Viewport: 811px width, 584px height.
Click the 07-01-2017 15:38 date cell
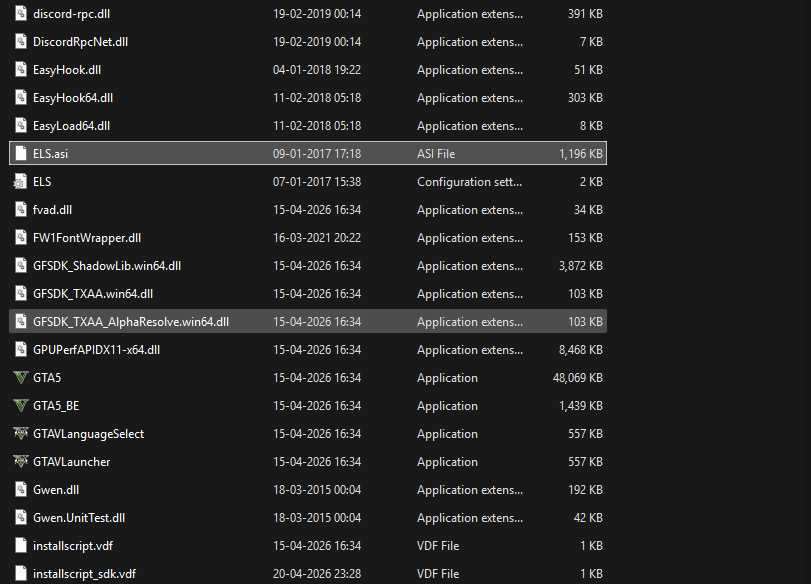[x=317, y=182]
